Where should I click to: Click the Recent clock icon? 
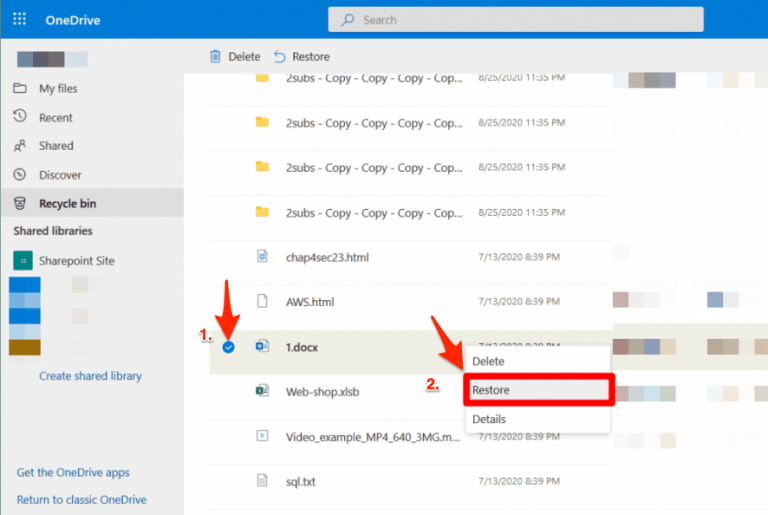(x=20, y=117)
